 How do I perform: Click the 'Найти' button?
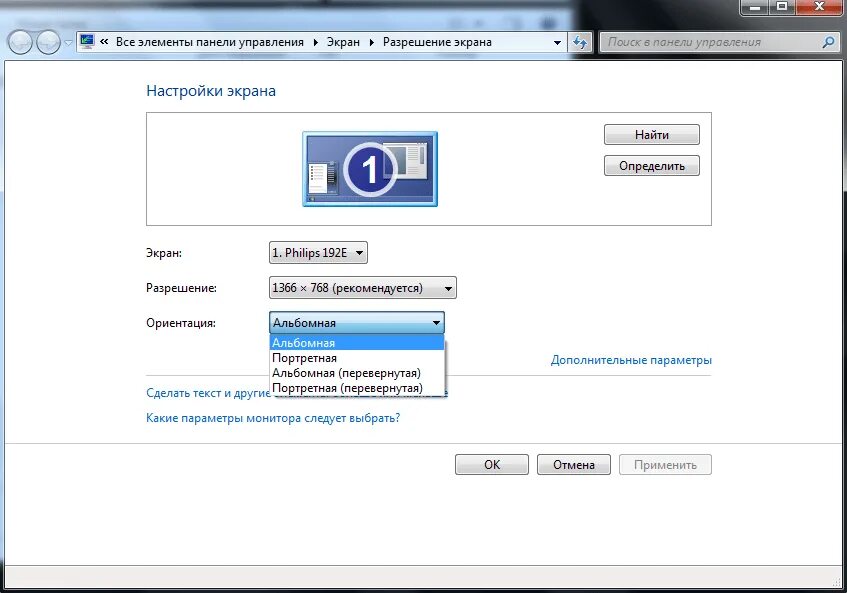pyautogui.click(x=651, y=134)
